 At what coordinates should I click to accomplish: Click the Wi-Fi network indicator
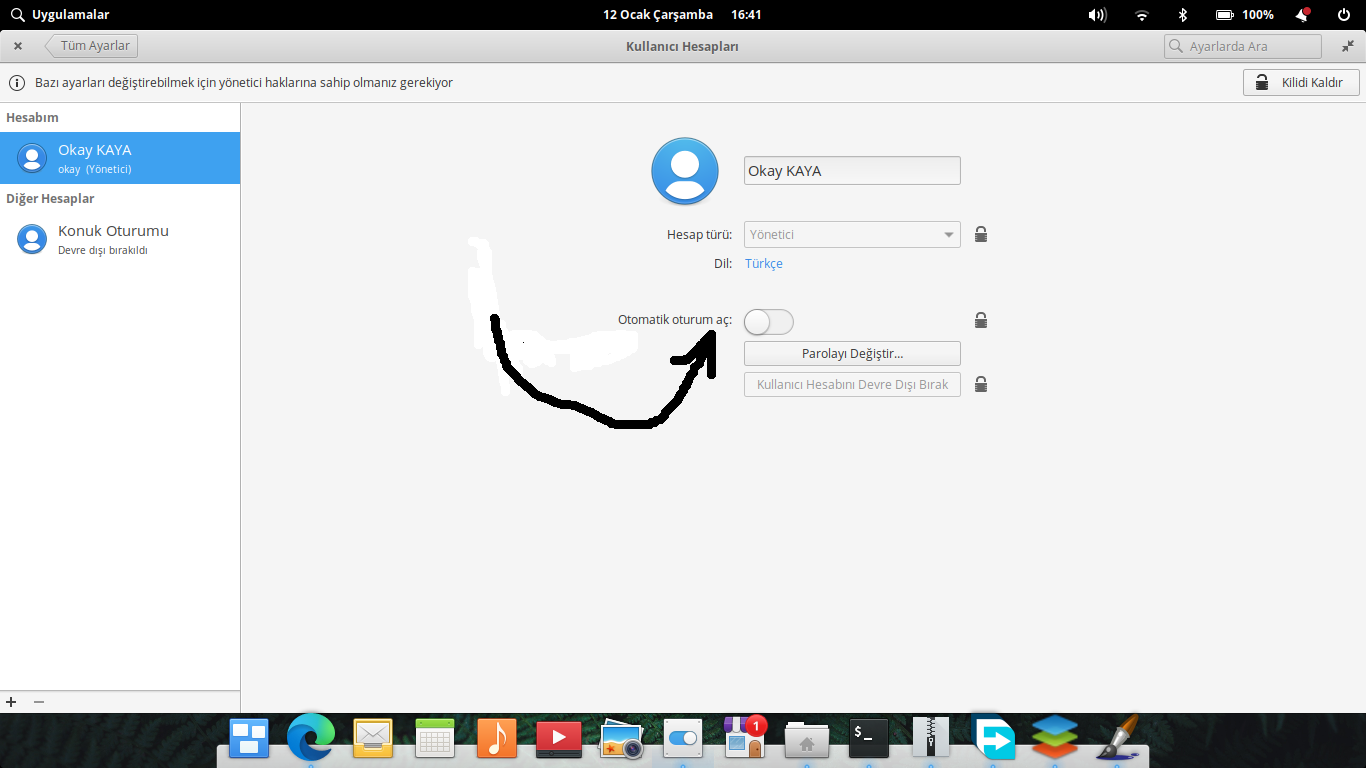[1142, 15]
